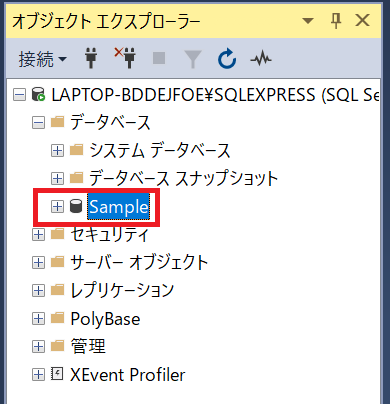The width and height of the screenshot is (390, 404).
Task: Collapse the LAPTOP-BDDEJFOE server node
Action: click(19, 95)
